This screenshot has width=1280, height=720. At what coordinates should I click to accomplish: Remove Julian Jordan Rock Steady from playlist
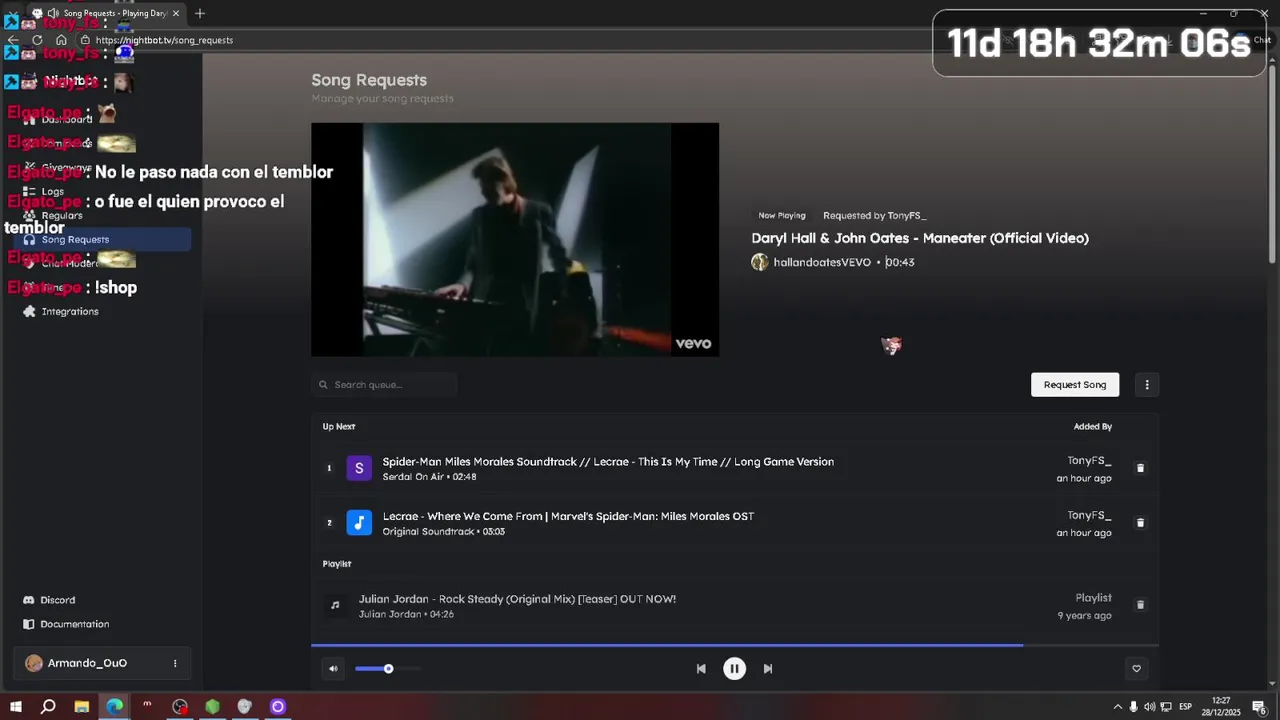click(1140, 605)
